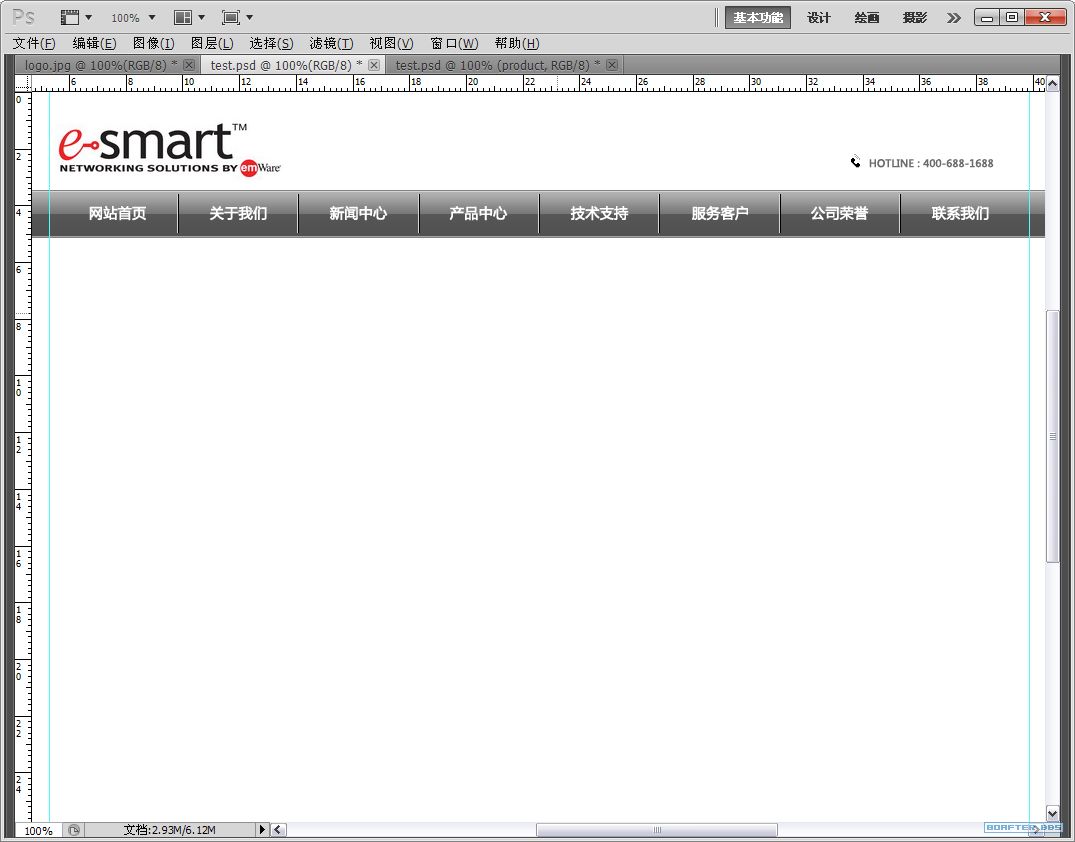The height and width of the screenshot is (842, 1075).
Task: Open the 窗口(W) menu
Action: pyautogui.click(x=454, y=43)
